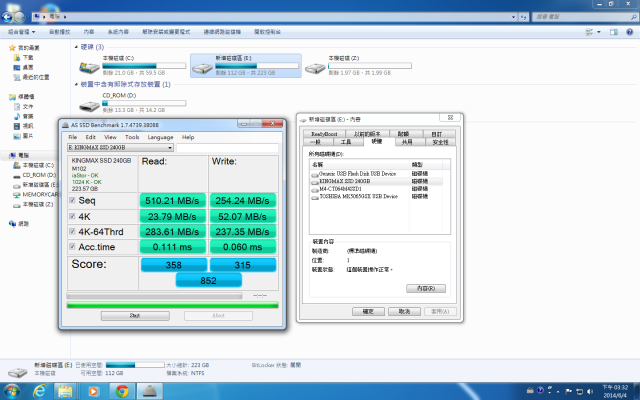Open the Explorer help question mark icon
The height and width of the screenshot is (400, 640).
pos(630,32)
